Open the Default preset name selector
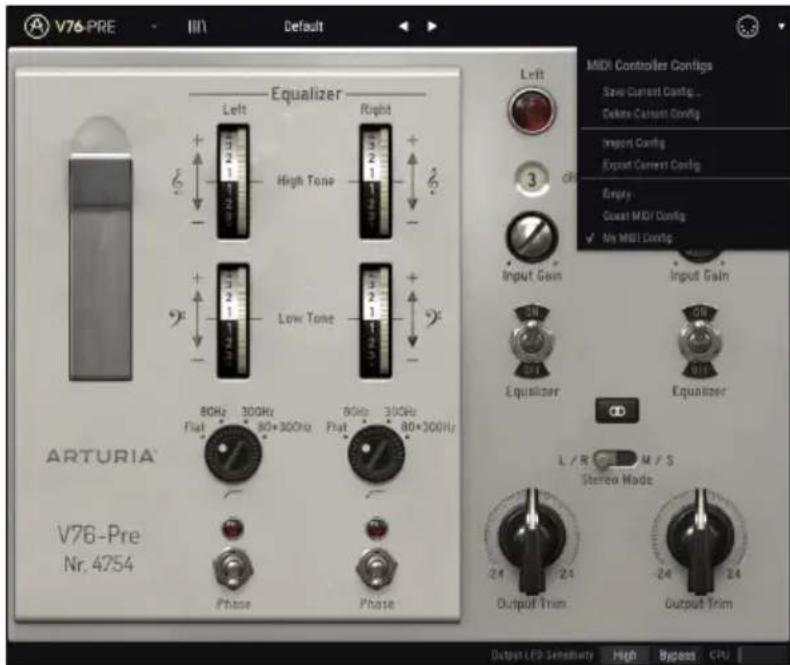Image resolution: width=790 pixels, height=665 pixels. 303,26
